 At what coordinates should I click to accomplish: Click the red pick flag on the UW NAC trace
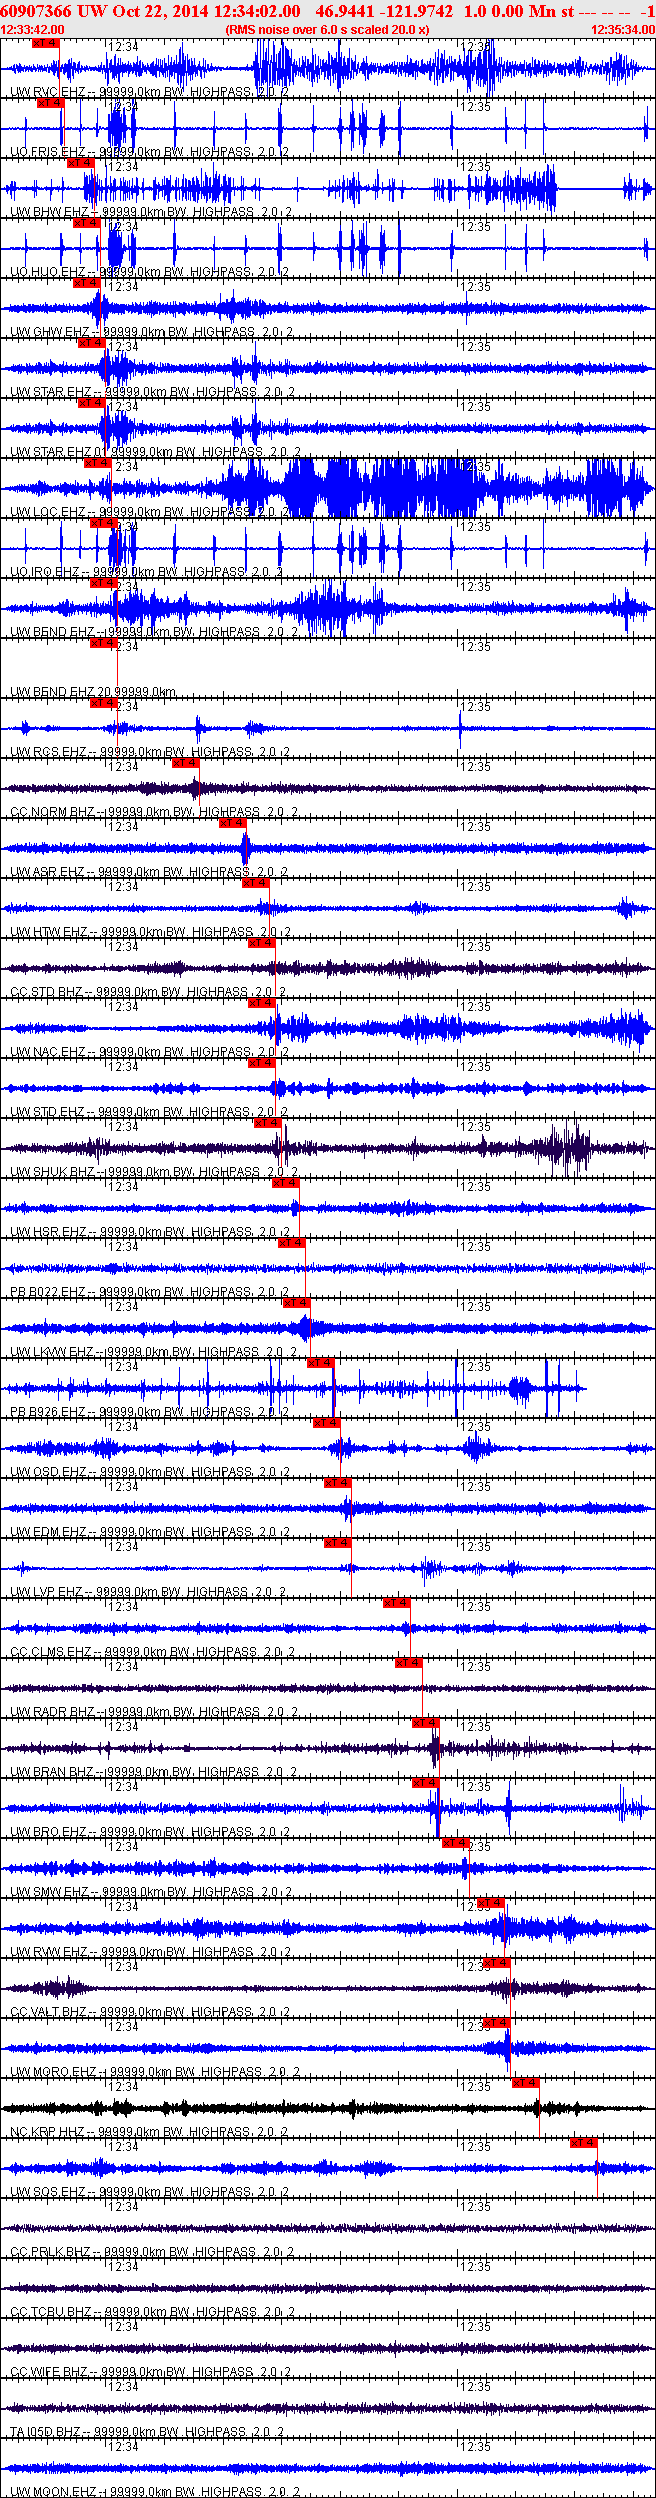[262, 1003]
